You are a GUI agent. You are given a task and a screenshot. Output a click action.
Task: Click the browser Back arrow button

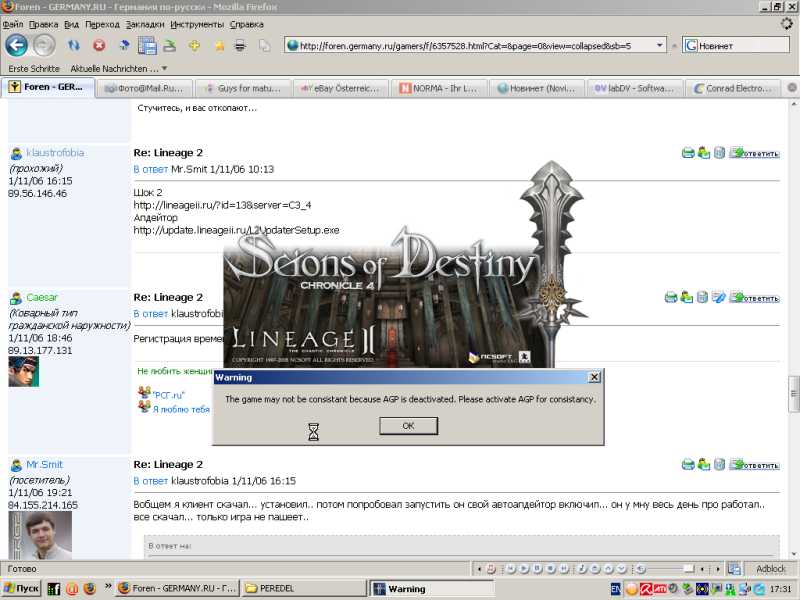[16, 45]
